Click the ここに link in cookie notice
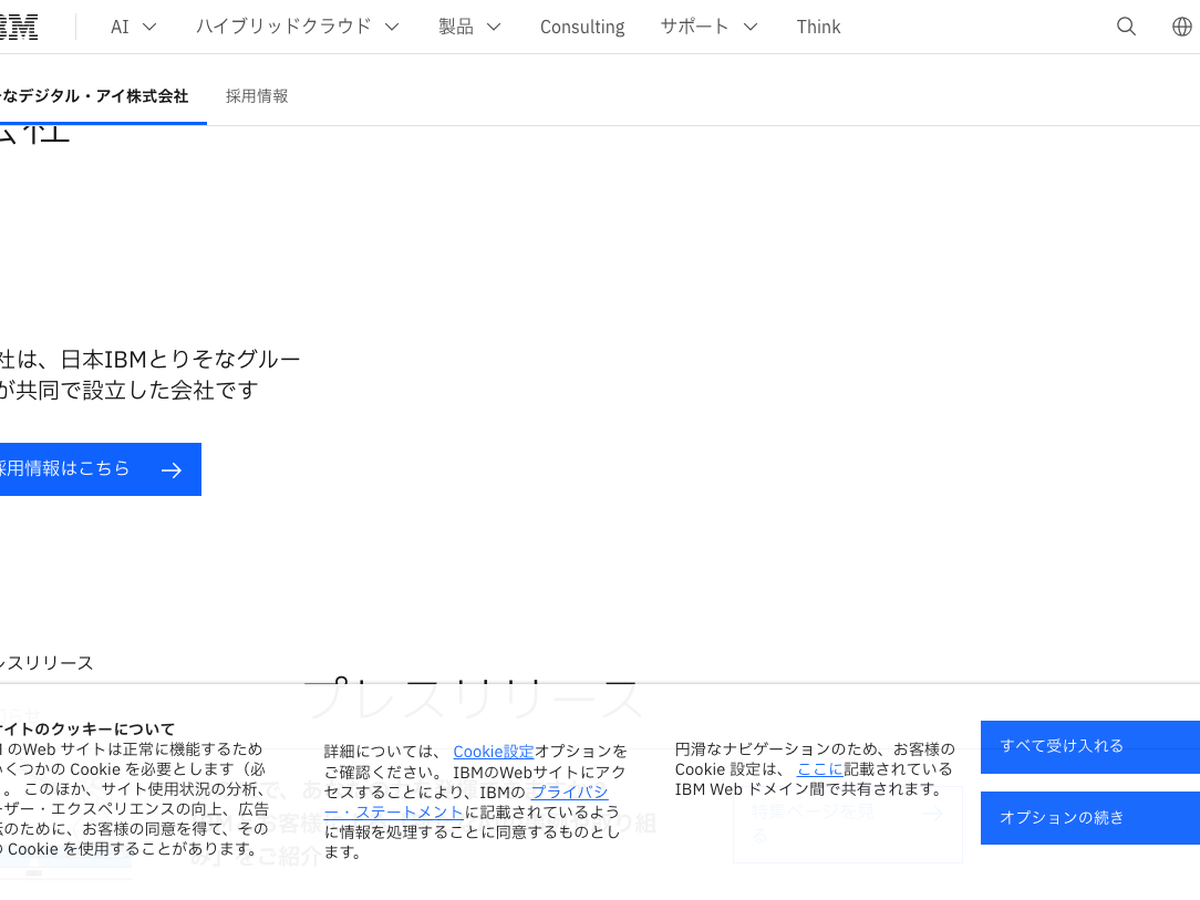 pos(819,769)
